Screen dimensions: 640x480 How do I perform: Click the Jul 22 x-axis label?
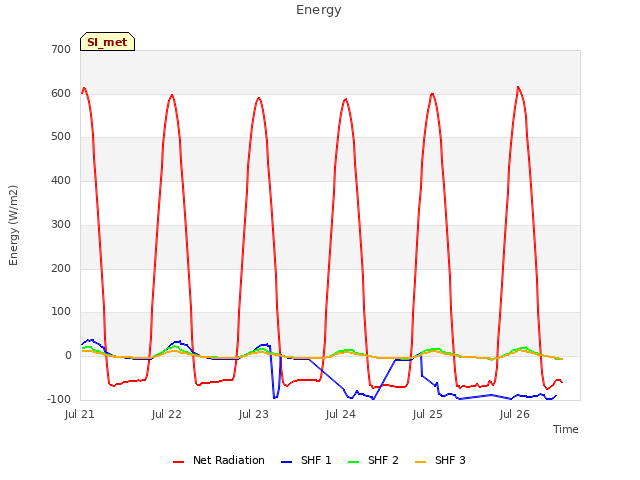pos(167,414)
